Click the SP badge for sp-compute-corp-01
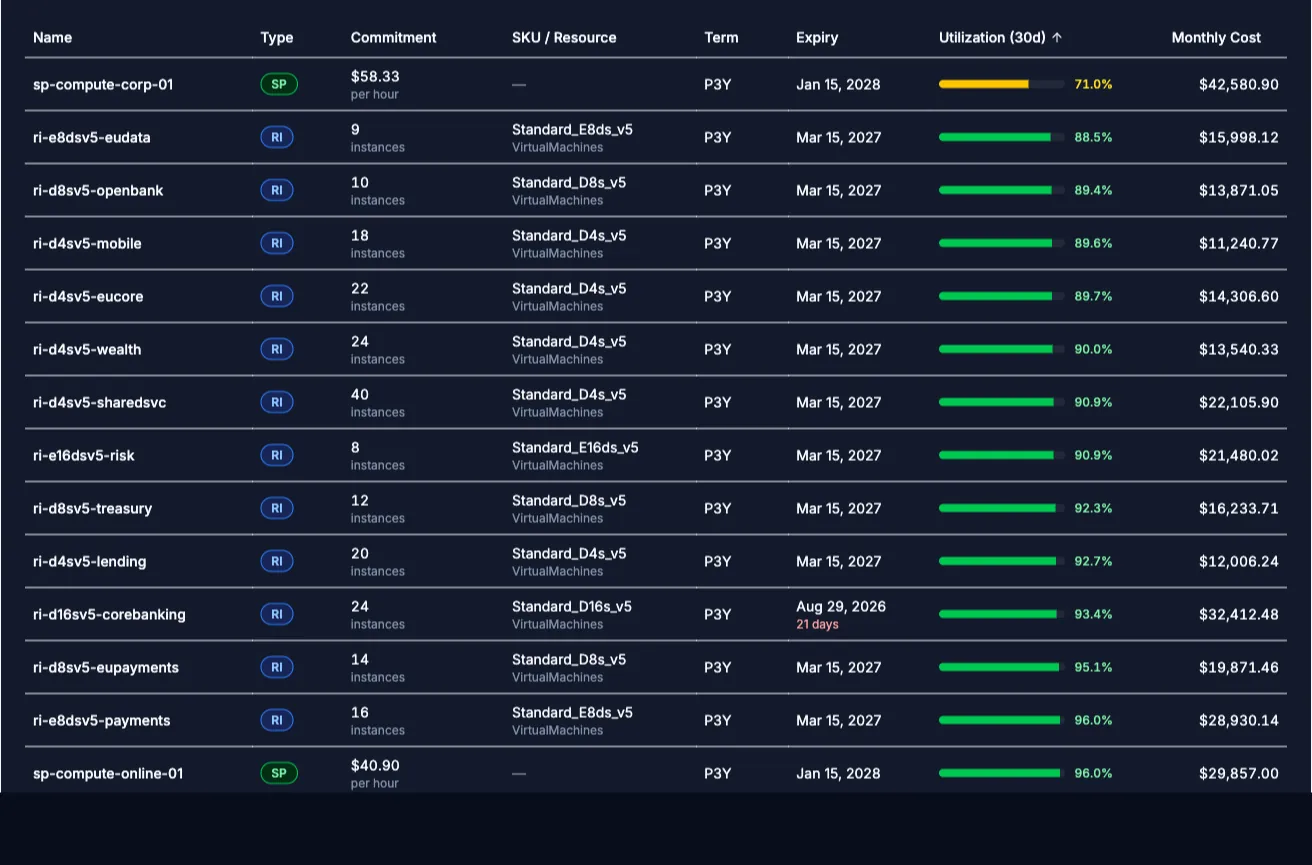Image resolution: width=1312 pixels, height=865 pixels. pos(279,84)
